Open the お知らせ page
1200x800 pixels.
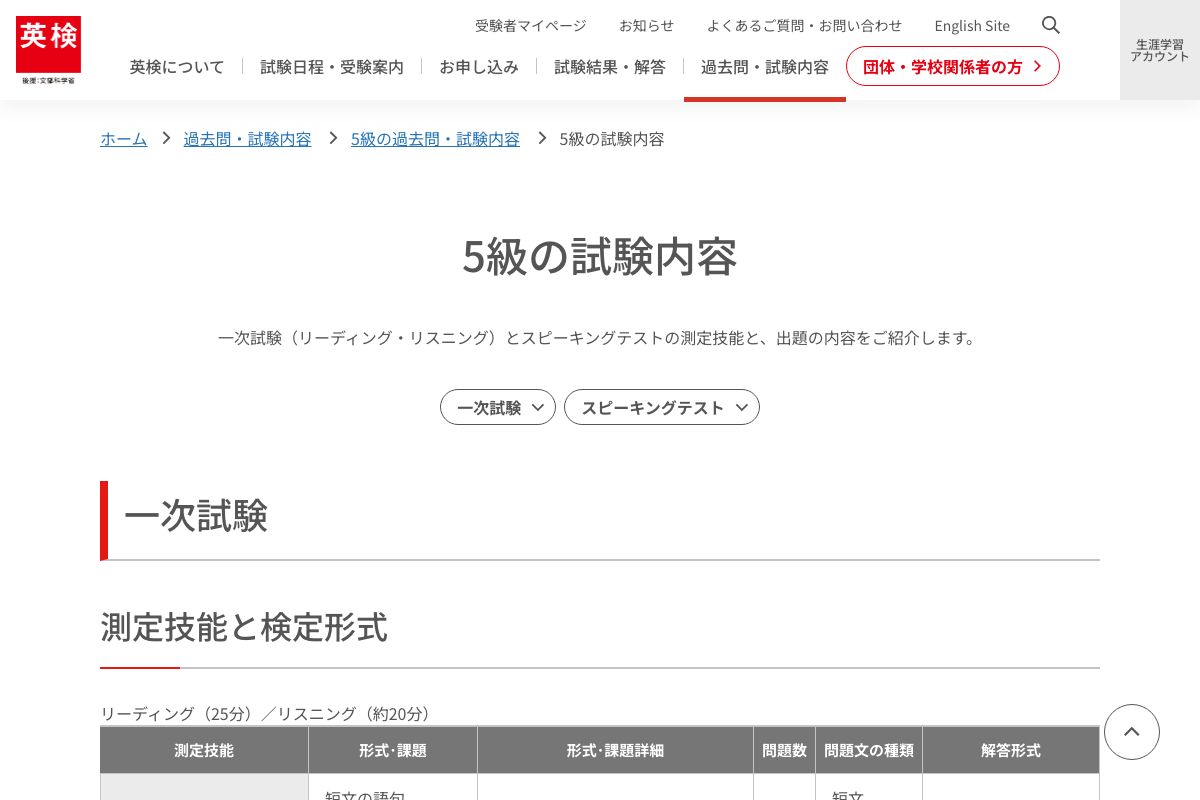pos(646,25)
